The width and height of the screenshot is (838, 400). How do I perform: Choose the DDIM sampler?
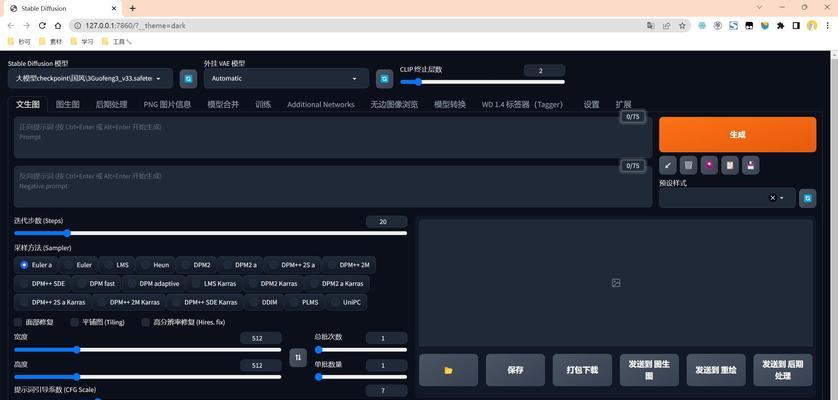tap(264, 302)
